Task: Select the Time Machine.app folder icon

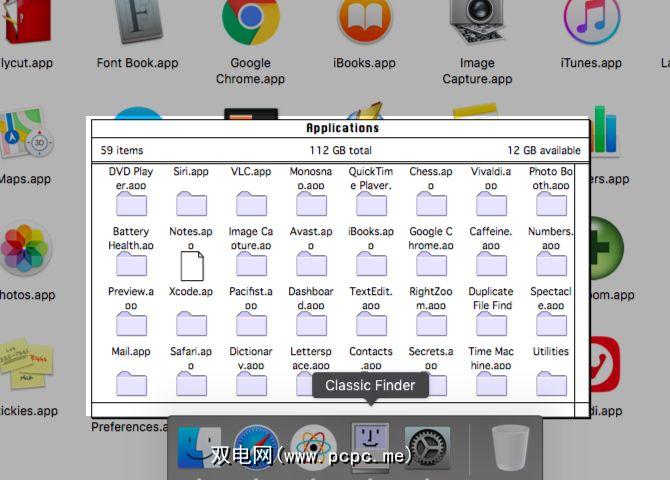Action: [x=491, y=383]
